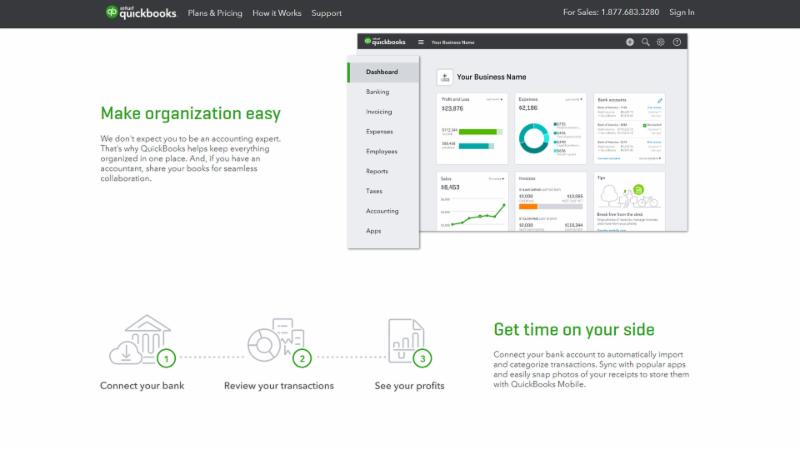Open Sales card period dropdown

496,179
